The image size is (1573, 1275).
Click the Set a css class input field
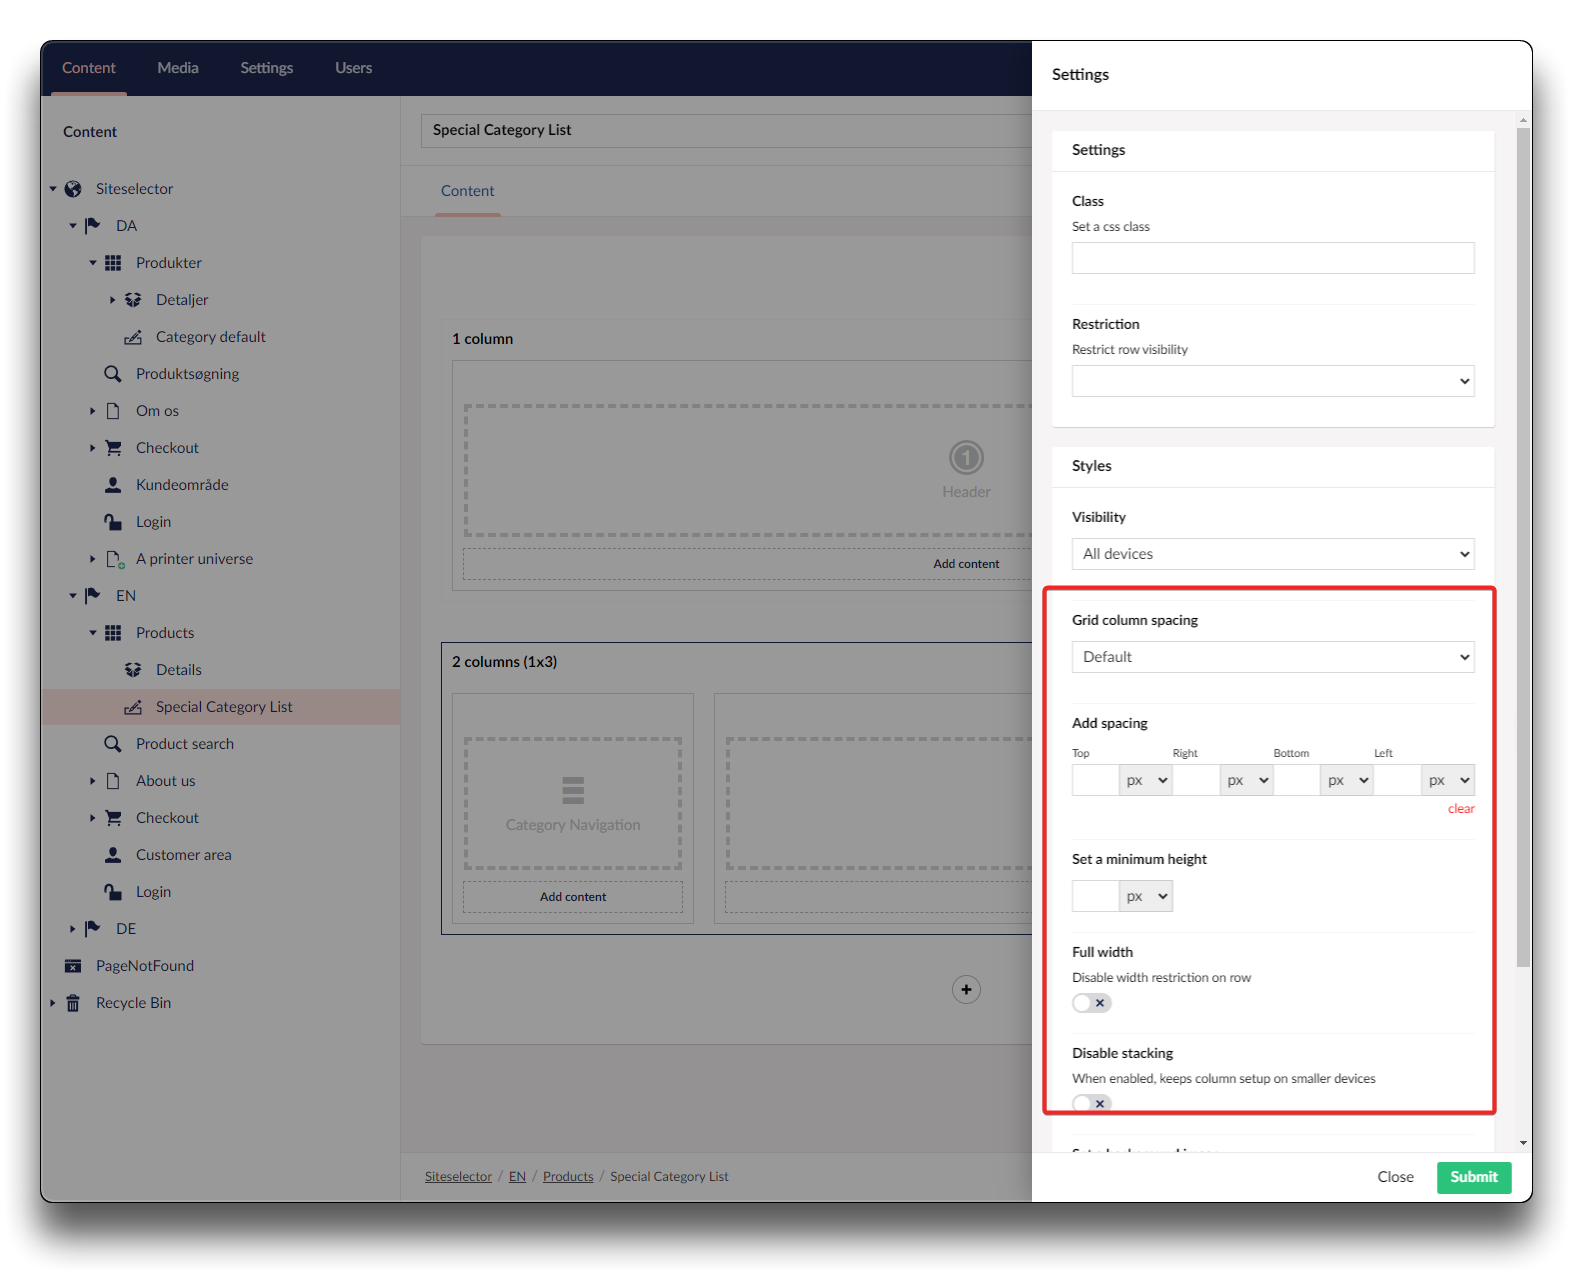pos(1272,258)
